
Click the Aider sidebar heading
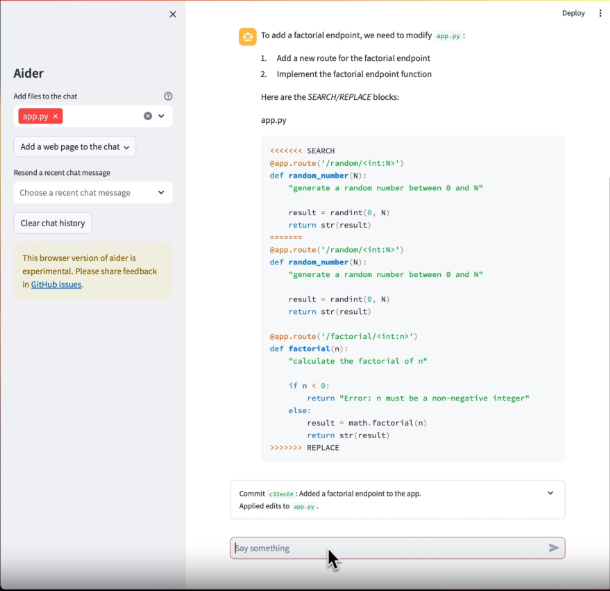(29, 74)
